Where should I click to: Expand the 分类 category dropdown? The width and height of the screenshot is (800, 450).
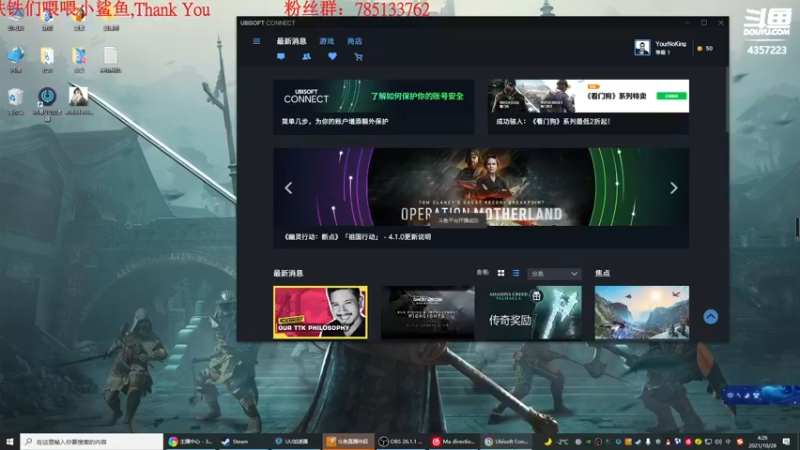tap(554, 274)
